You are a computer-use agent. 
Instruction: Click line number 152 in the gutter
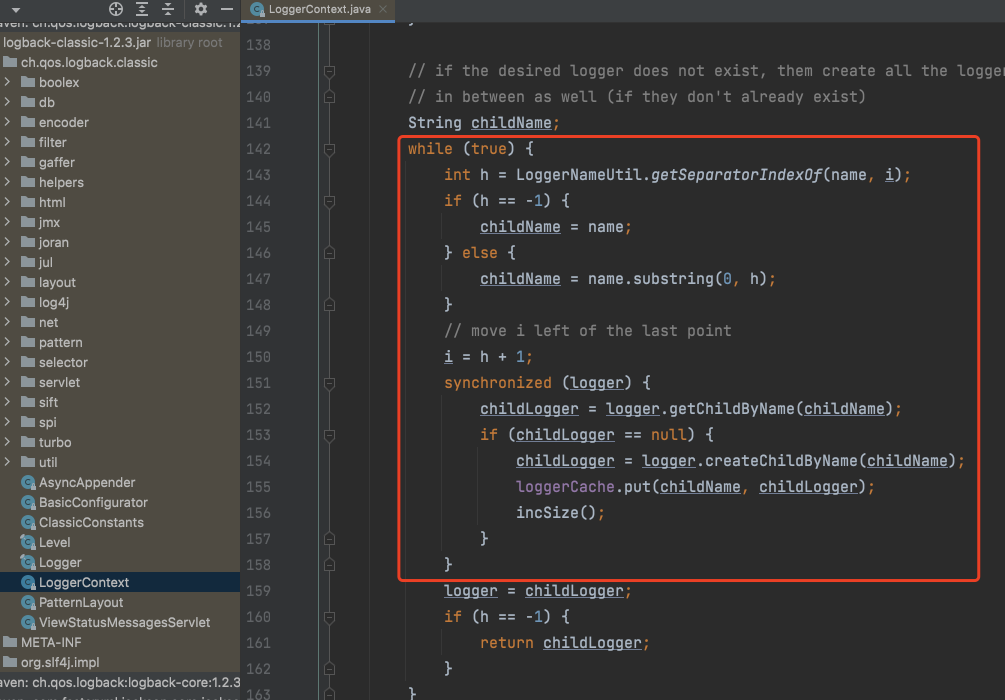coord(258,409)
